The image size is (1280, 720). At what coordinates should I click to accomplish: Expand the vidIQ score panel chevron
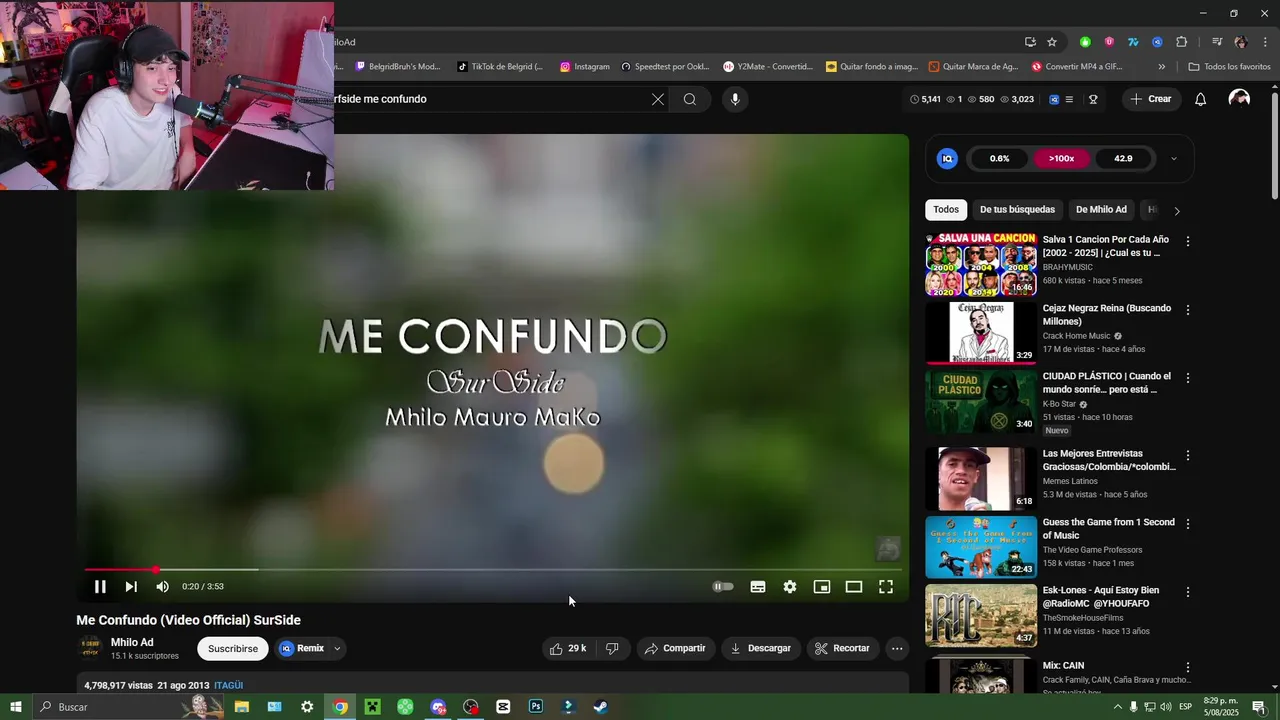coord(1174,158)
